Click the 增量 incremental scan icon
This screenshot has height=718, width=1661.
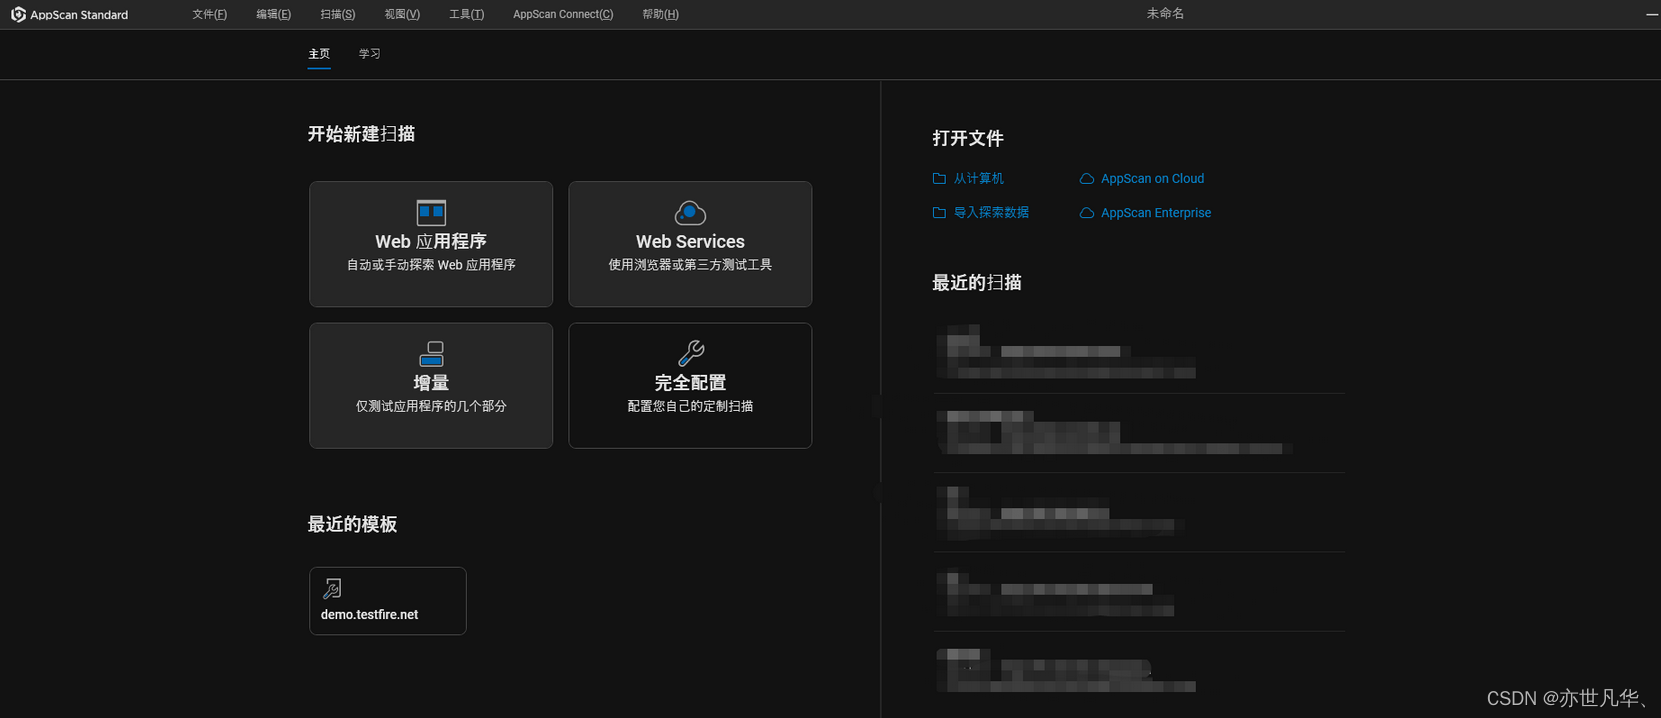[x=431, y=354]
